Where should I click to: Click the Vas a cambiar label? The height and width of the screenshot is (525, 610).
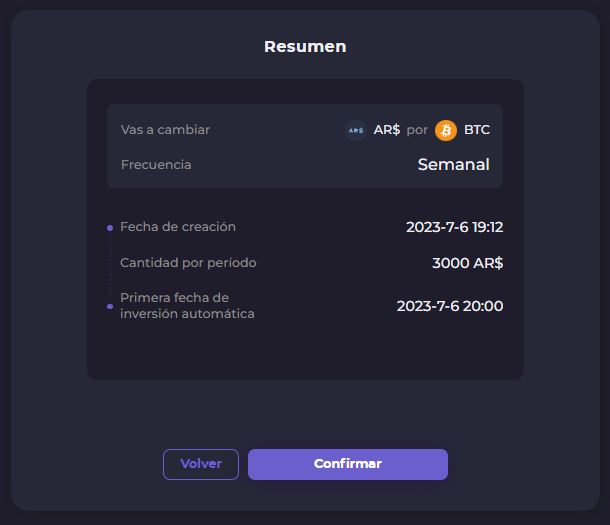pos(165,130)
